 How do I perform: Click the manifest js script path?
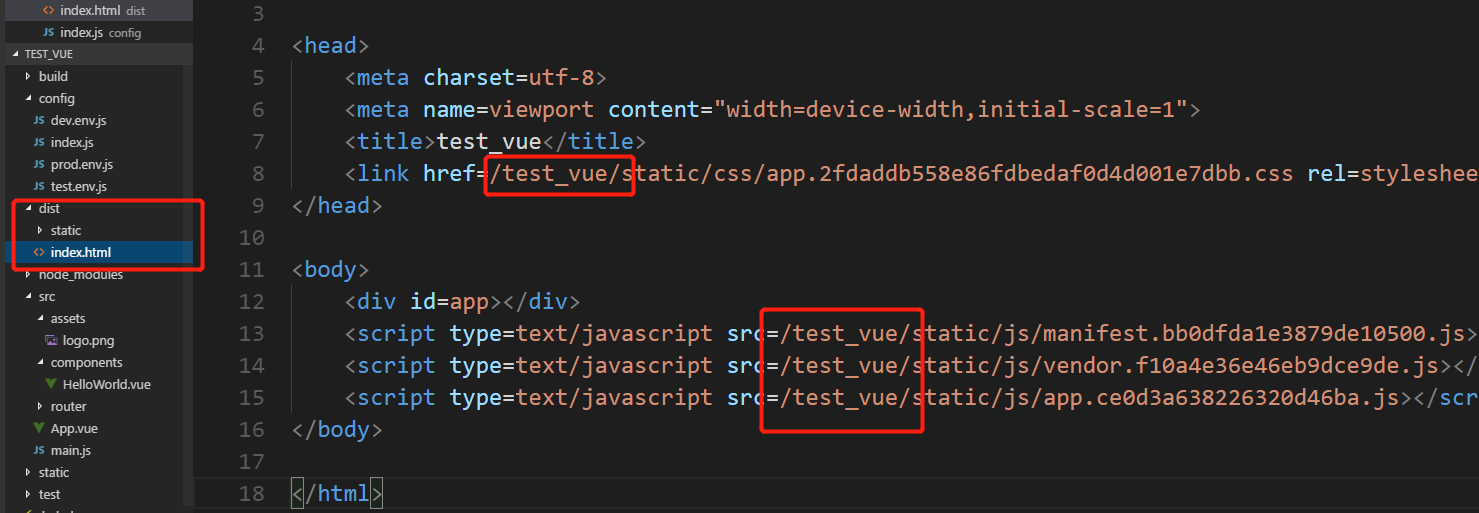1122,333
